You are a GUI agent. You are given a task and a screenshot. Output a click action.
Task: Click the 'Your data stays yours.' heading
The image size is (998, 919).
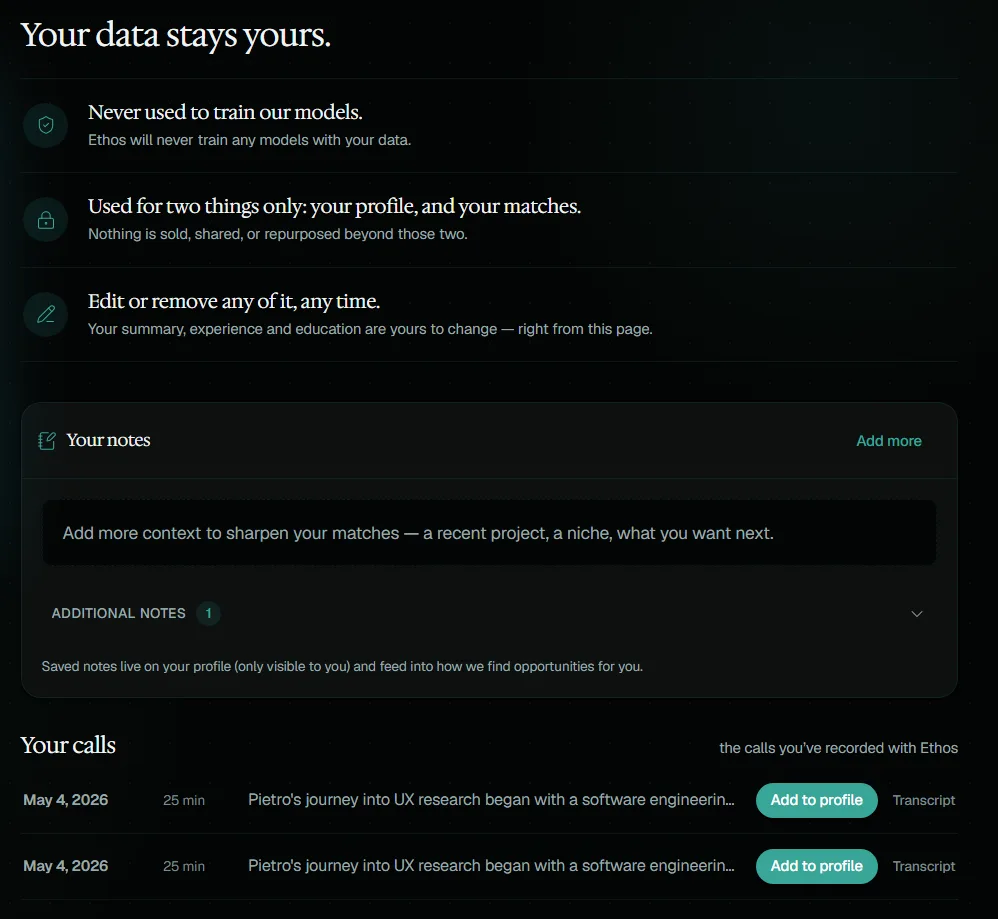176,35
